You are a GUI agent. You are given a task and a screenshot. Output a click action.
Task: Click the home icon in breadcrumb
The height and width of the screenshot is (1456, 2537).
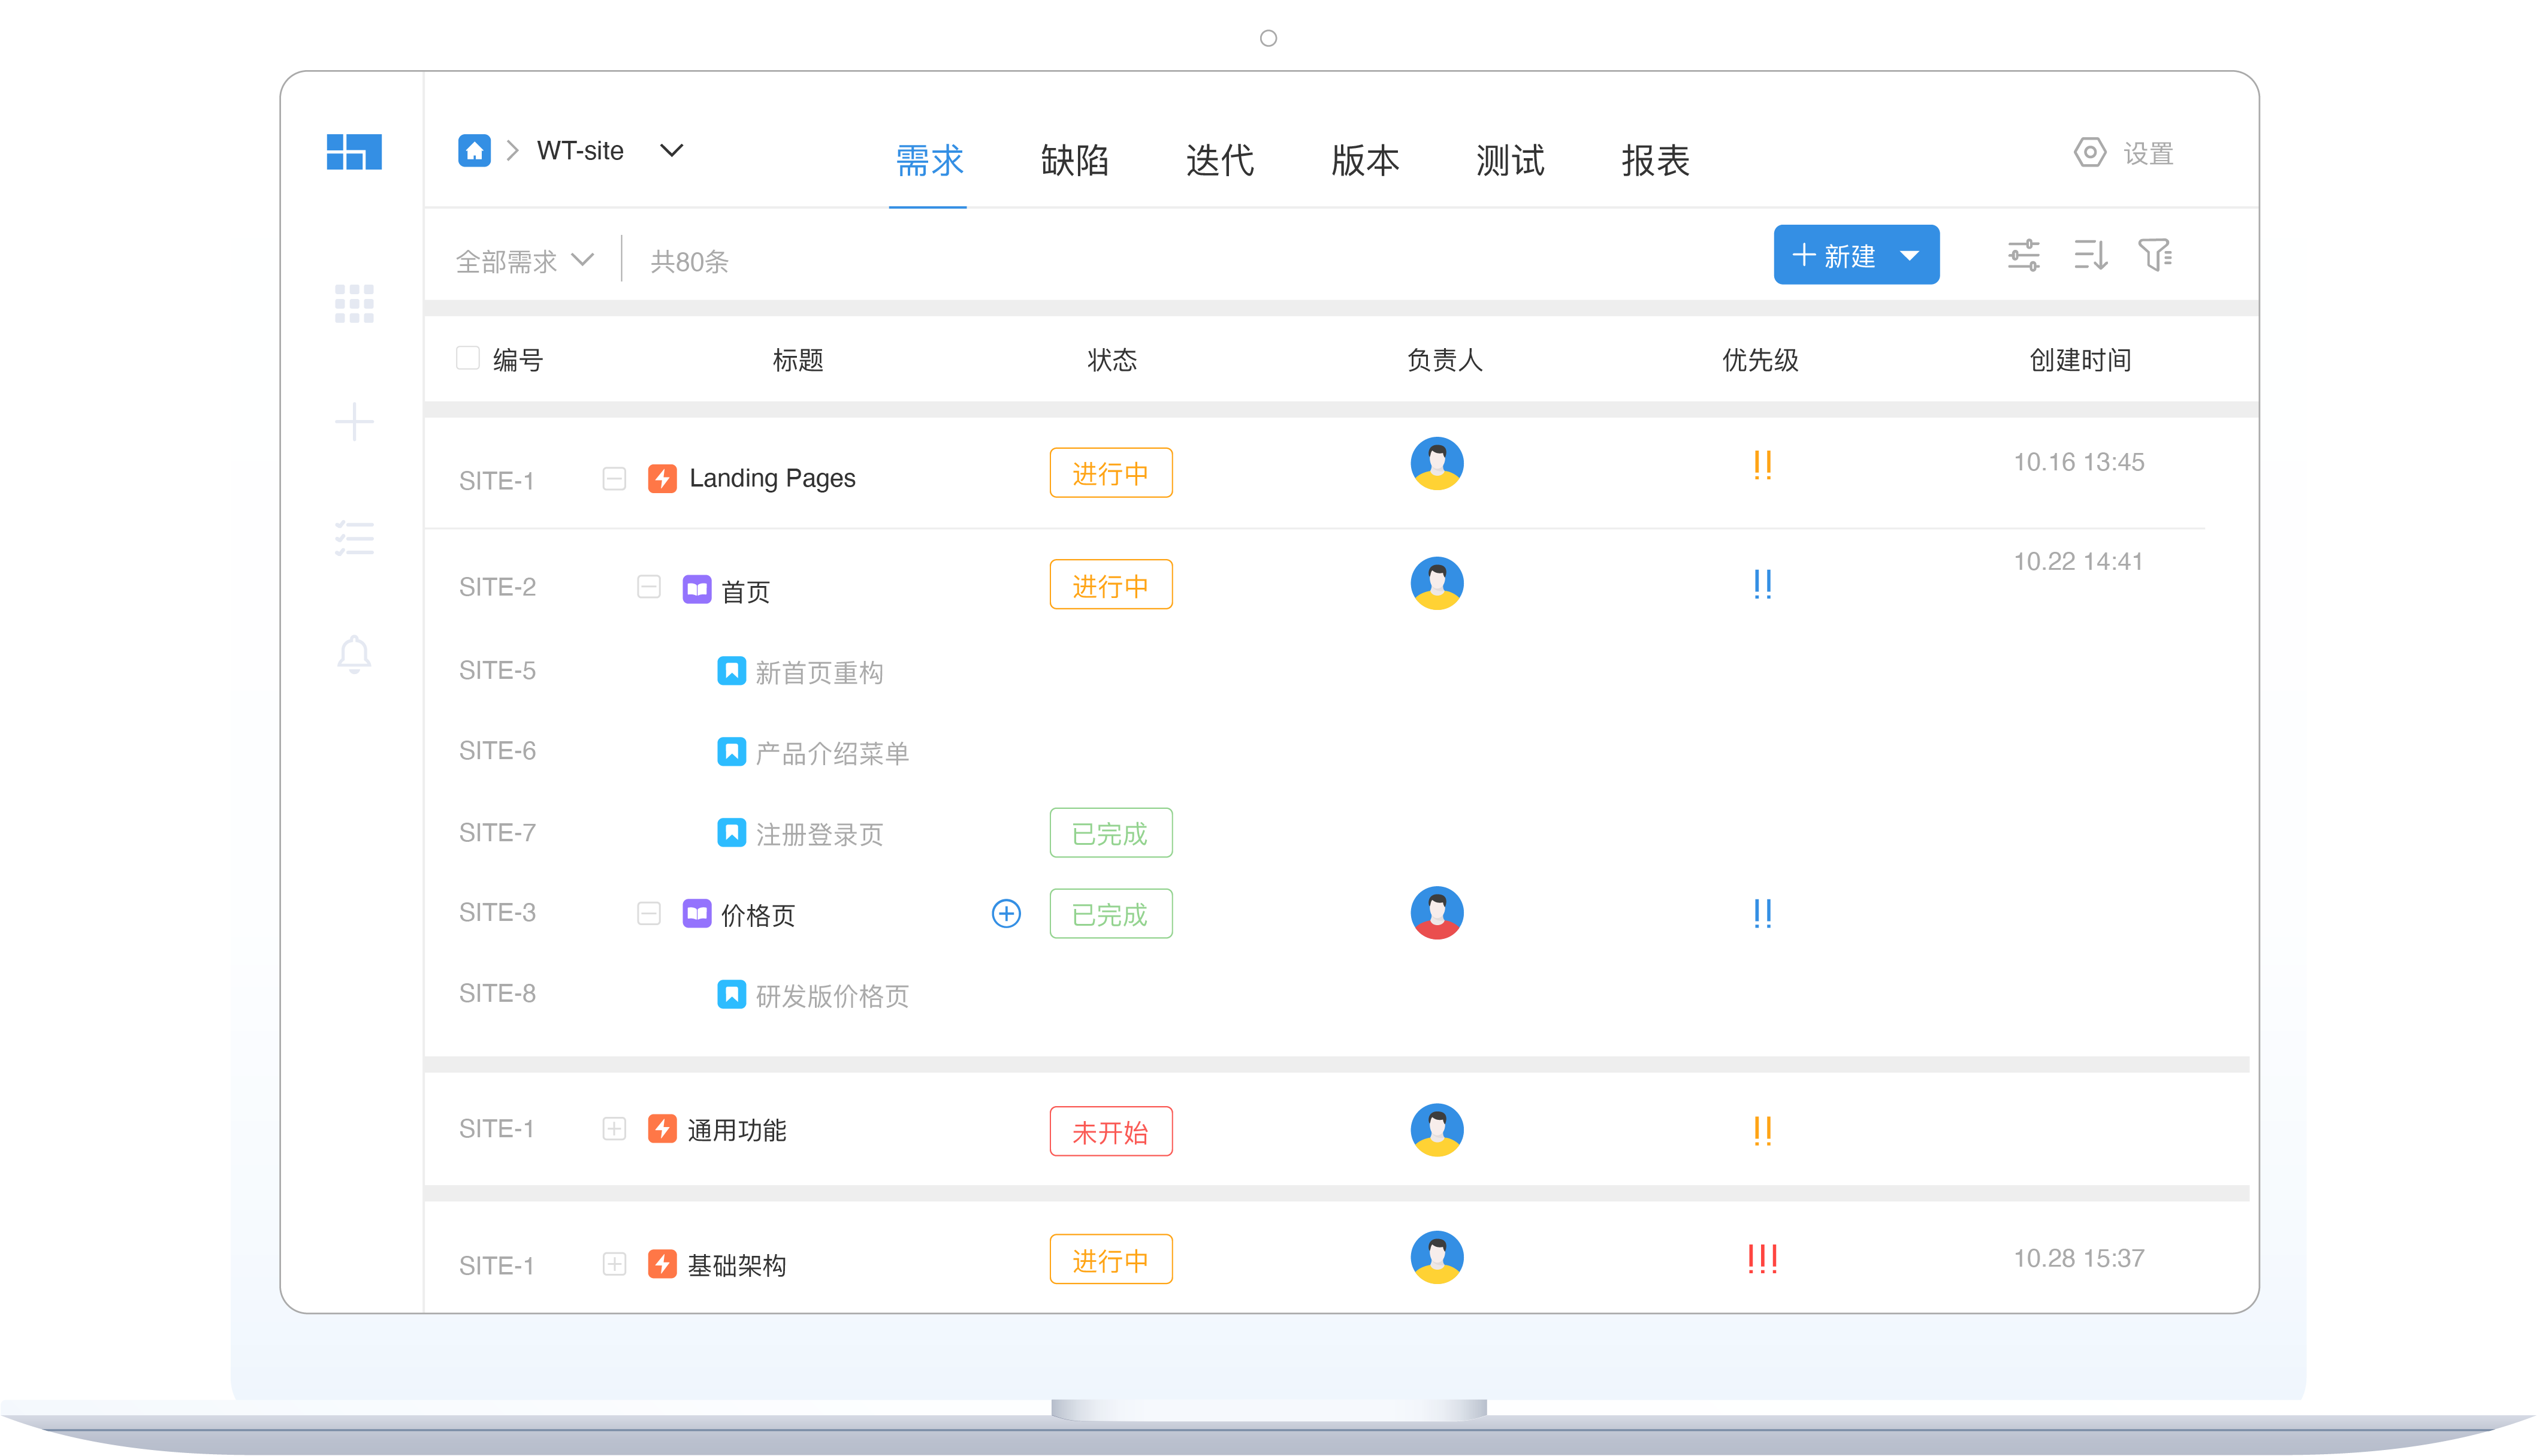(474, 151)
